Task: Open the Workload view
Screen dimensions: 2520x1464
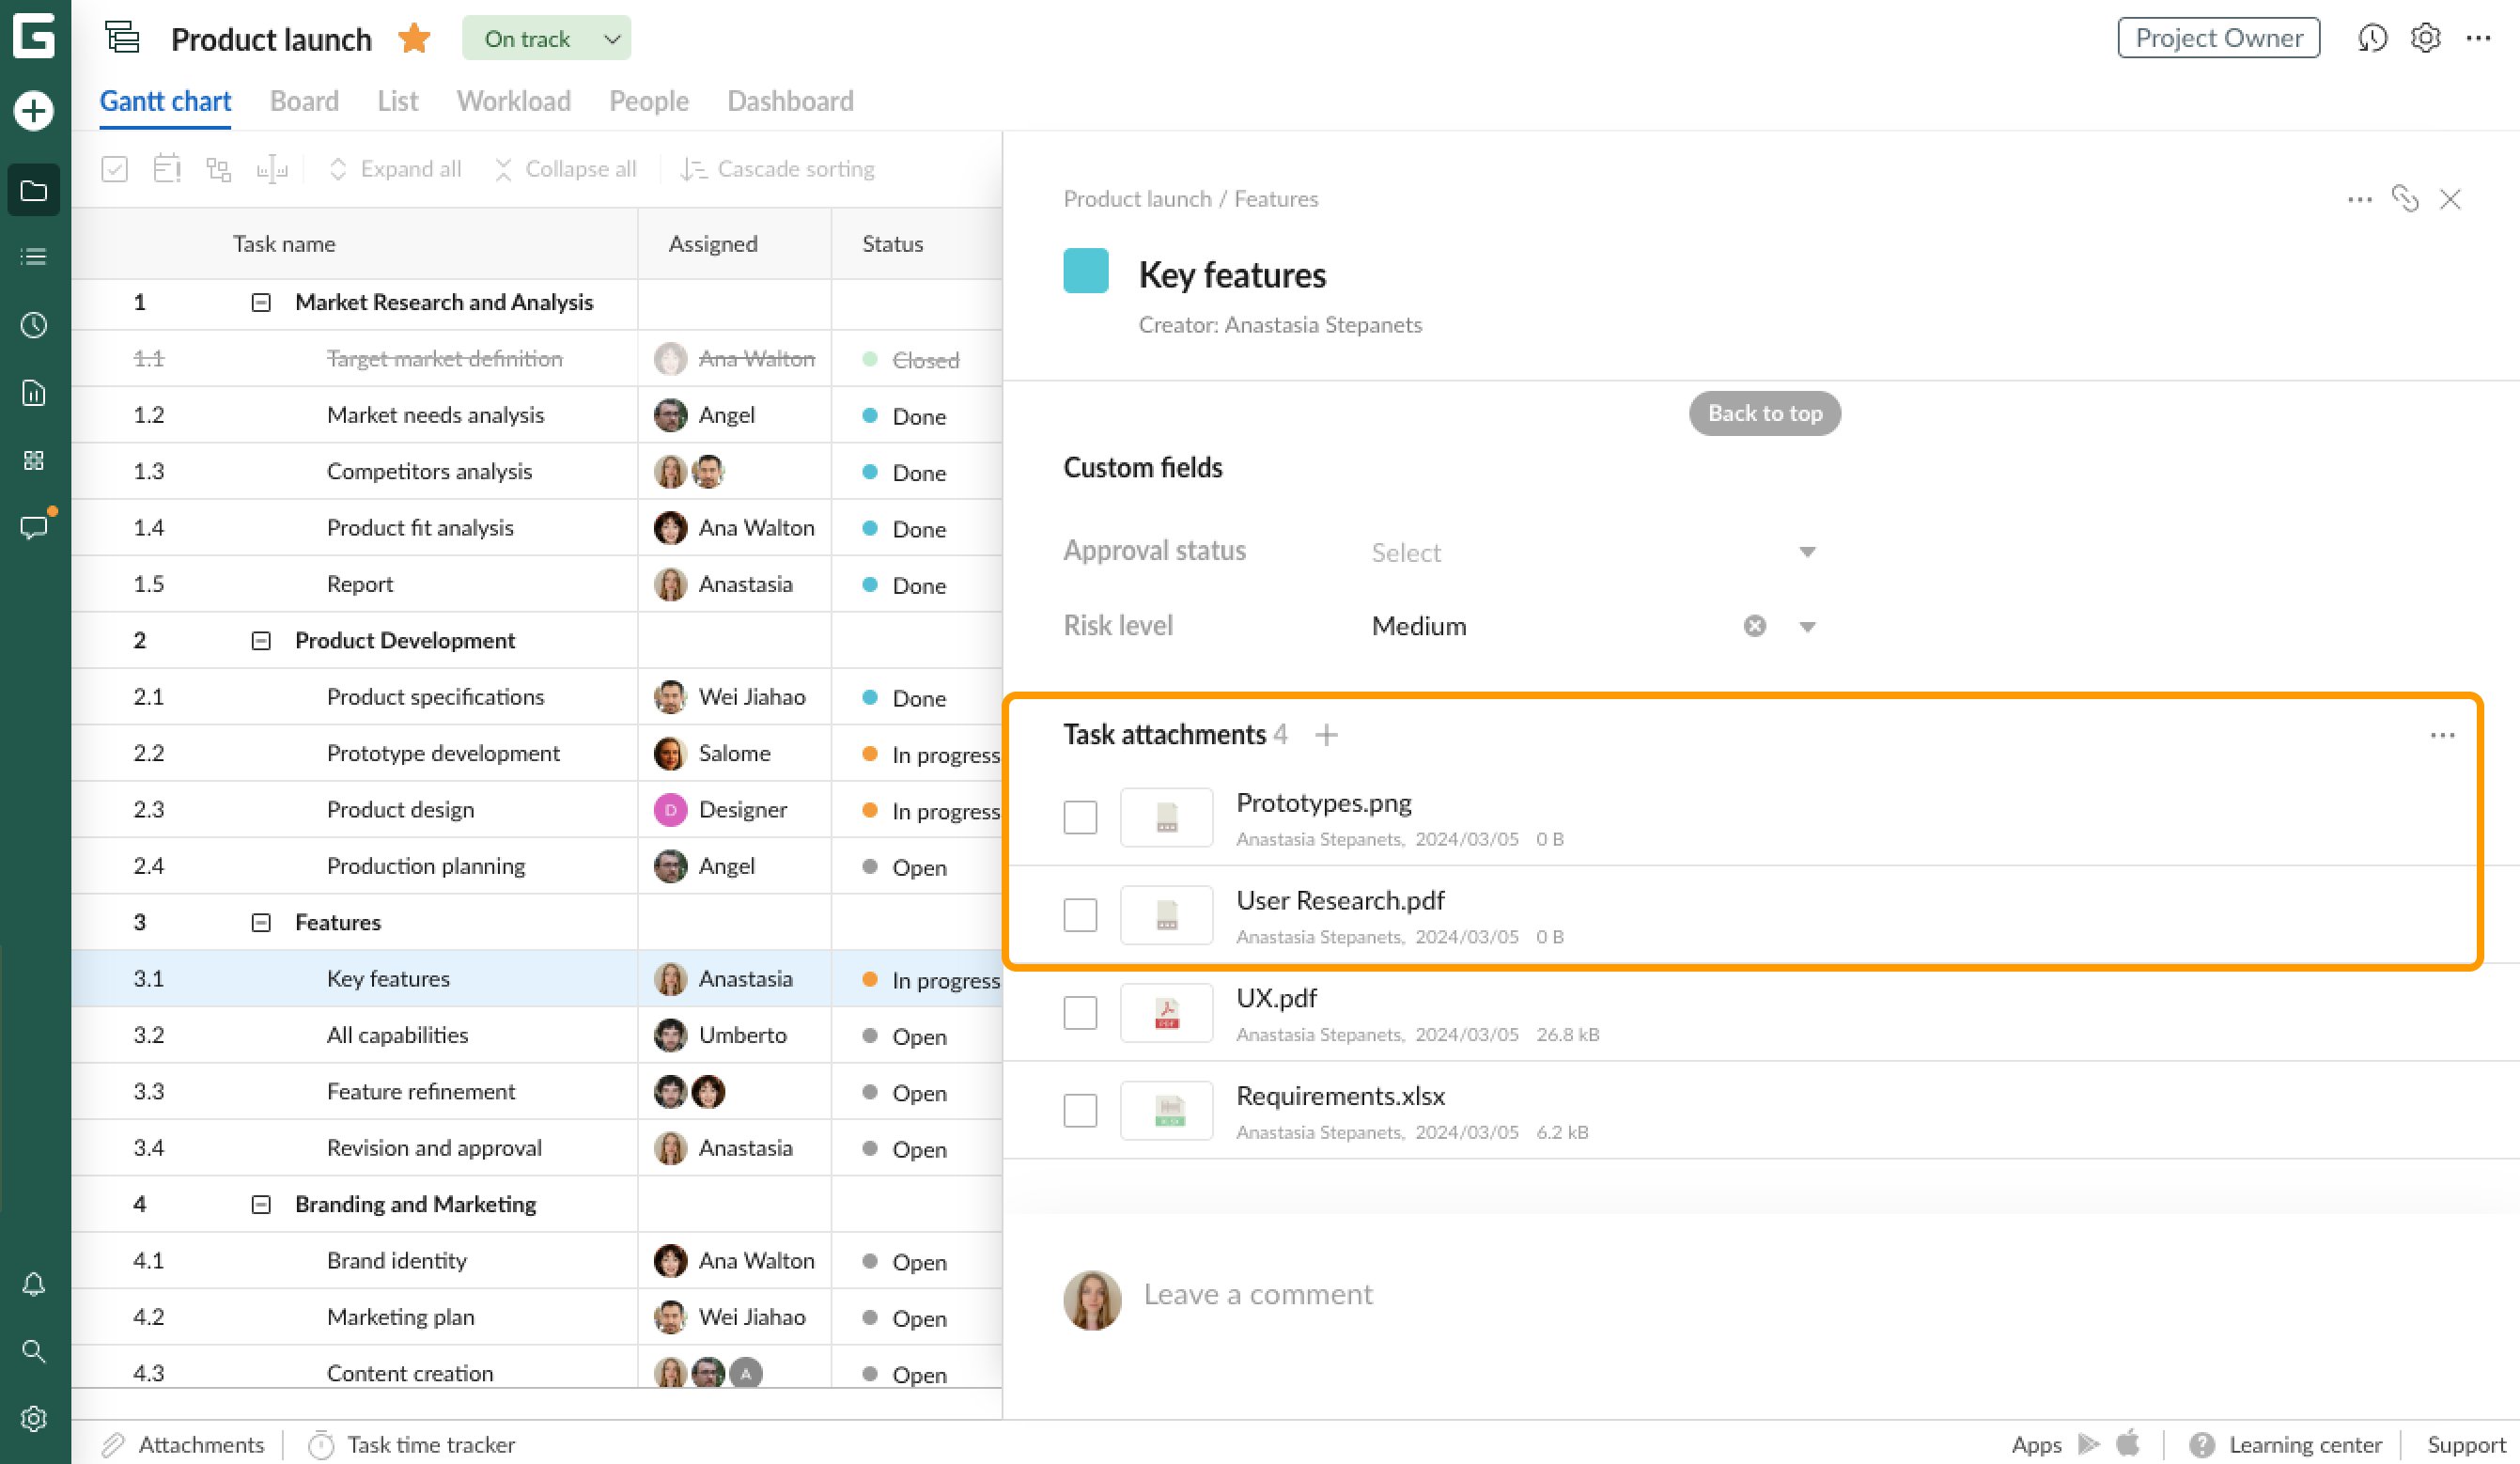Action: click(x=513, y=100)
